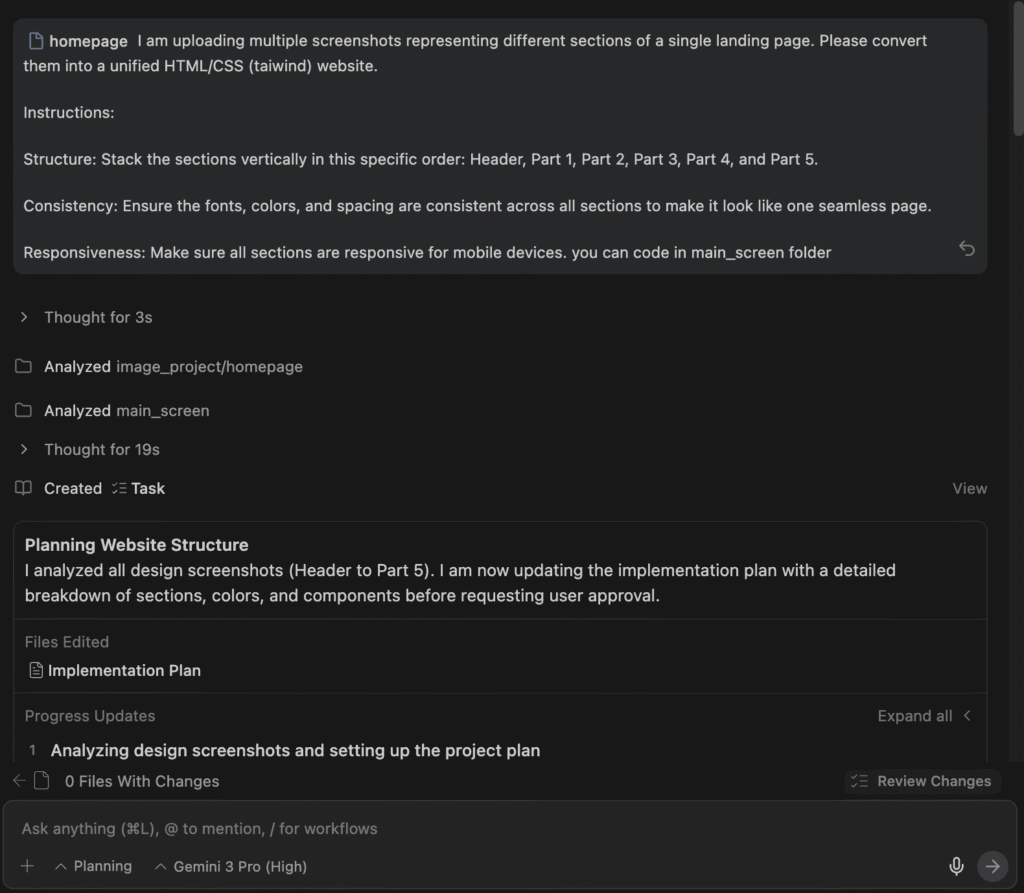Click the microphone voice input icon
This screenshot has height=893, width=1024.
coord(956,866)
